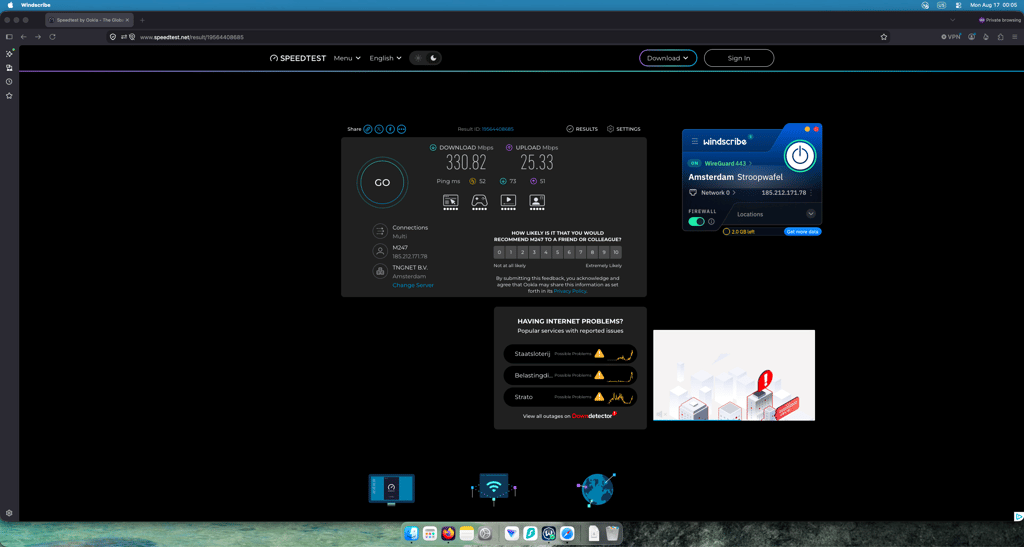The width and height of the screenshot is (1024, 547).
Task: Reload the browser page
Action: (52, 37)
